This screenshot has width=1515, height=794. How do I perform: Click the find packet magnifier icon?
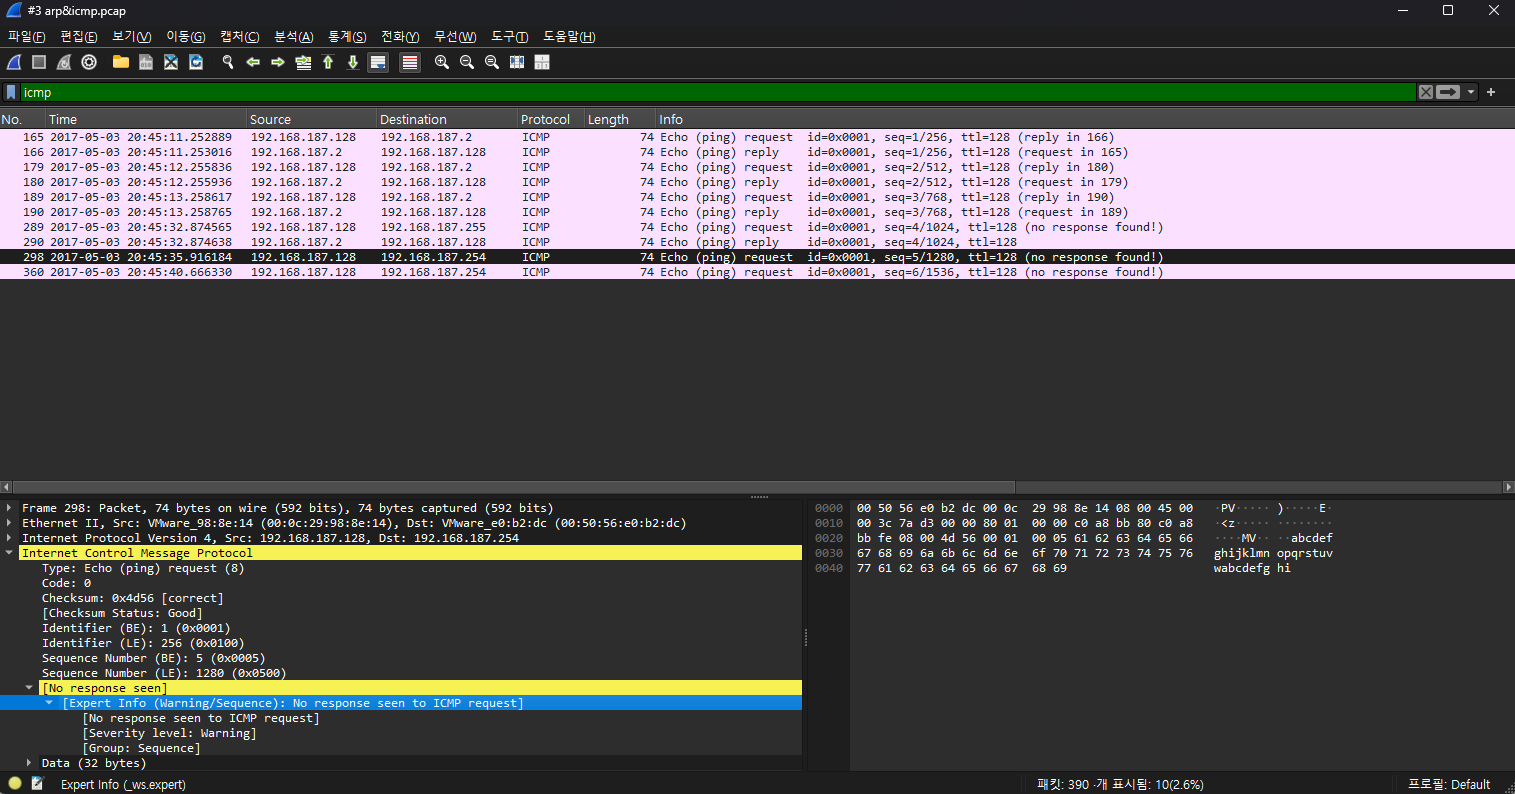(x=228, y=62)
